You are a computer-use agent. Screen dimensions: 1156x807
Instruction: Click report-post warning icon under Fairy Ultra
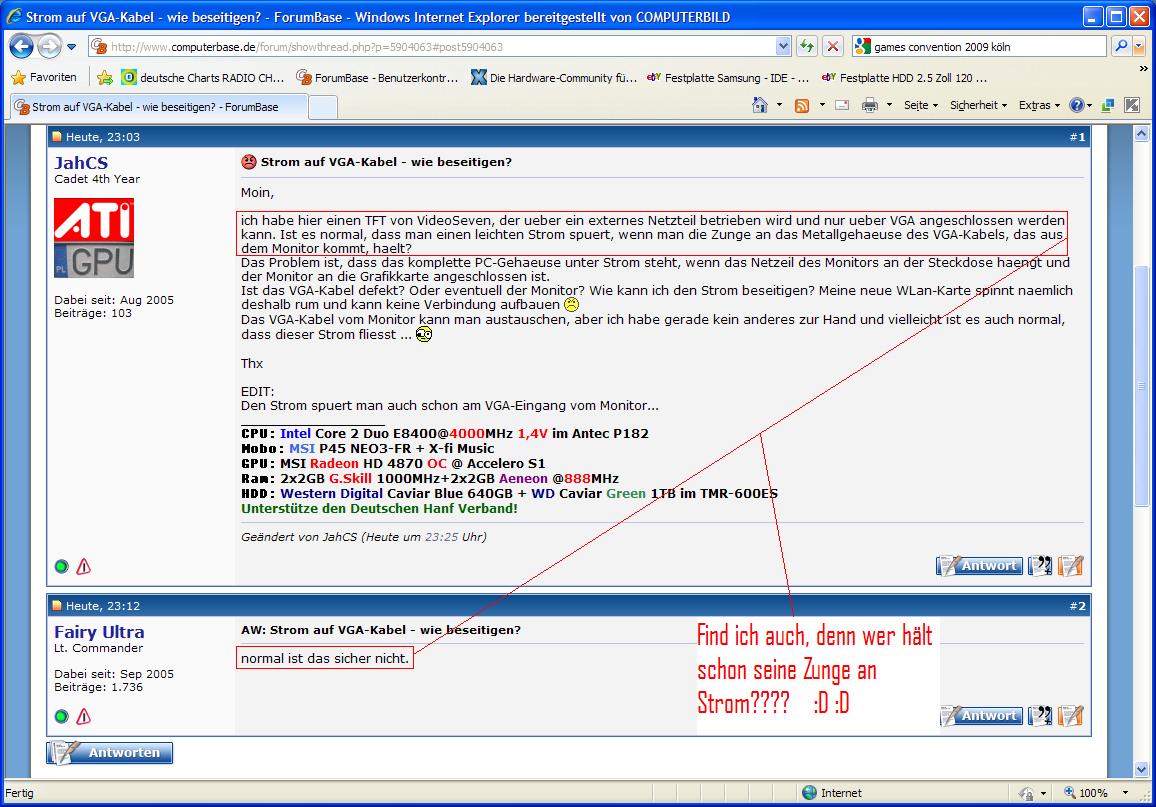(83, 716)
